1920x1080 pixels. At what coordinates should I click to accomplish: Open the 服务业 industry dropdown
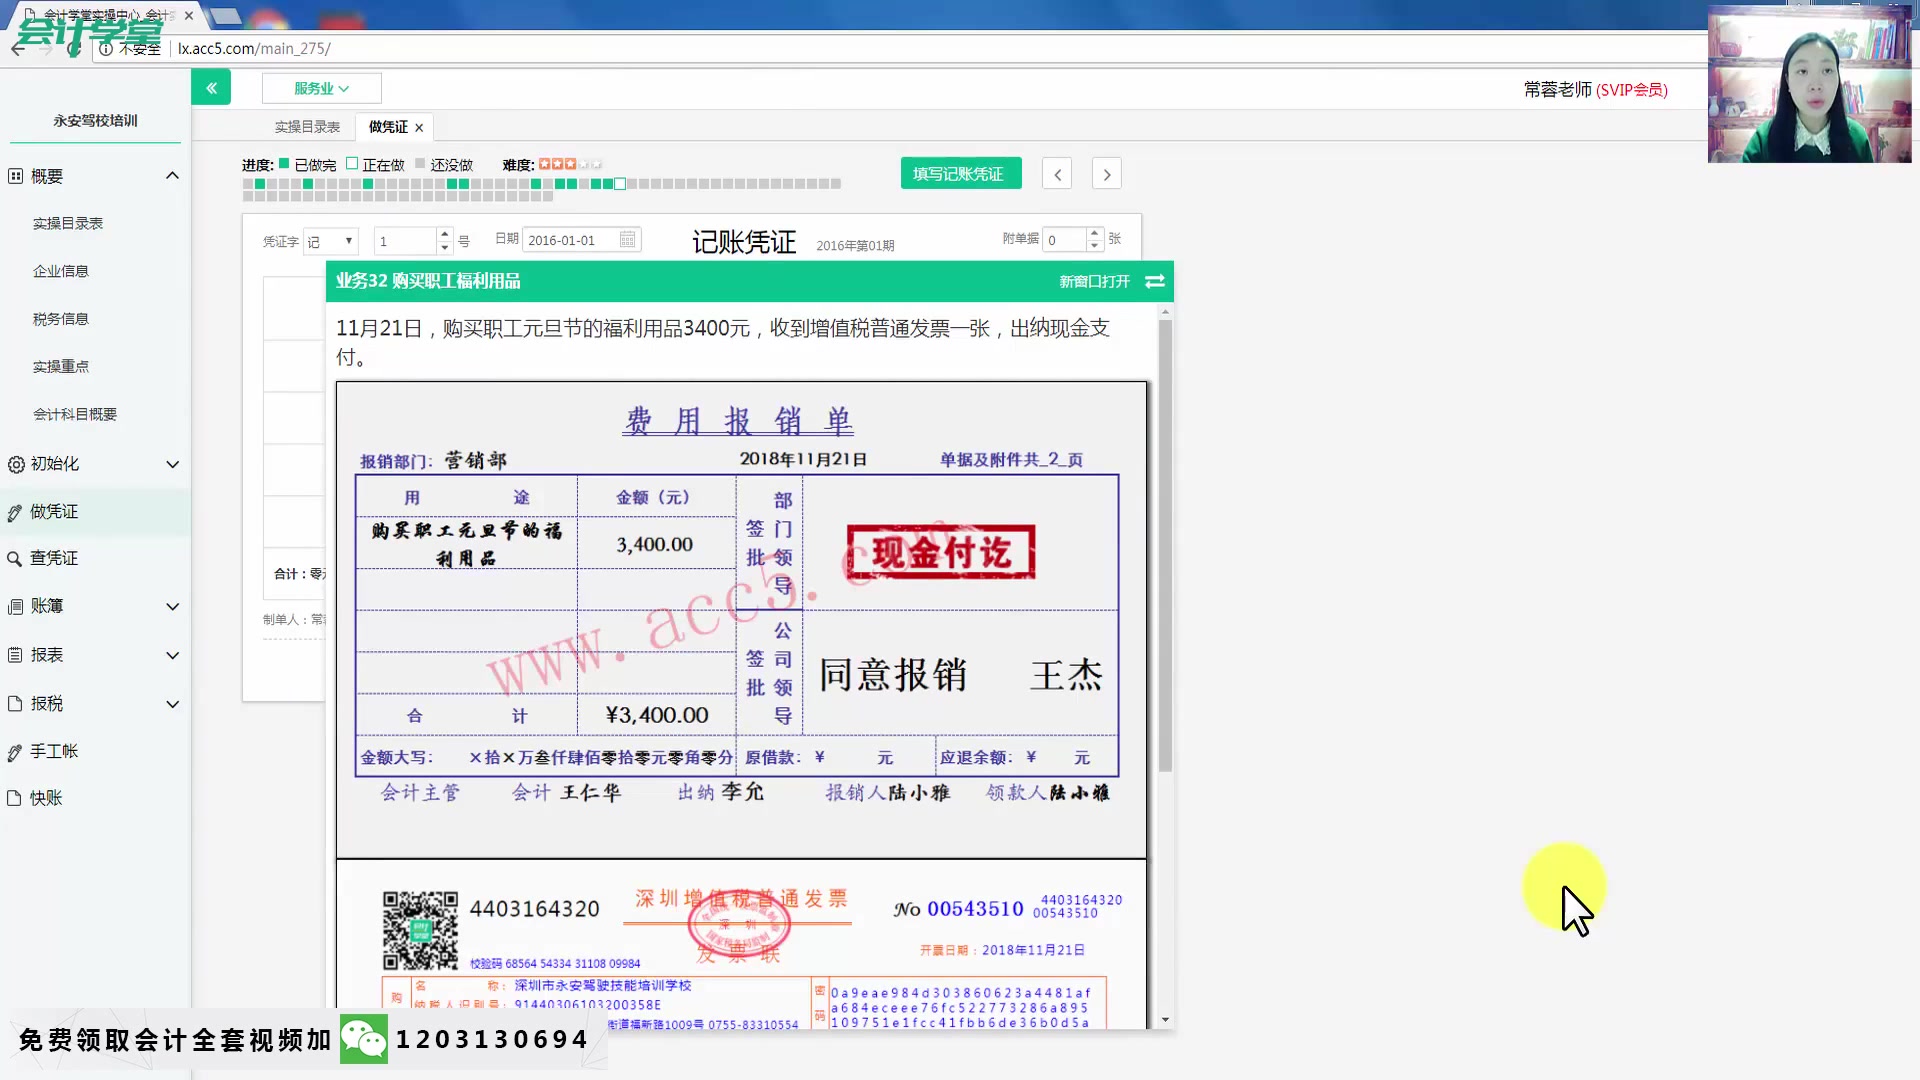(x=321, y=88)
